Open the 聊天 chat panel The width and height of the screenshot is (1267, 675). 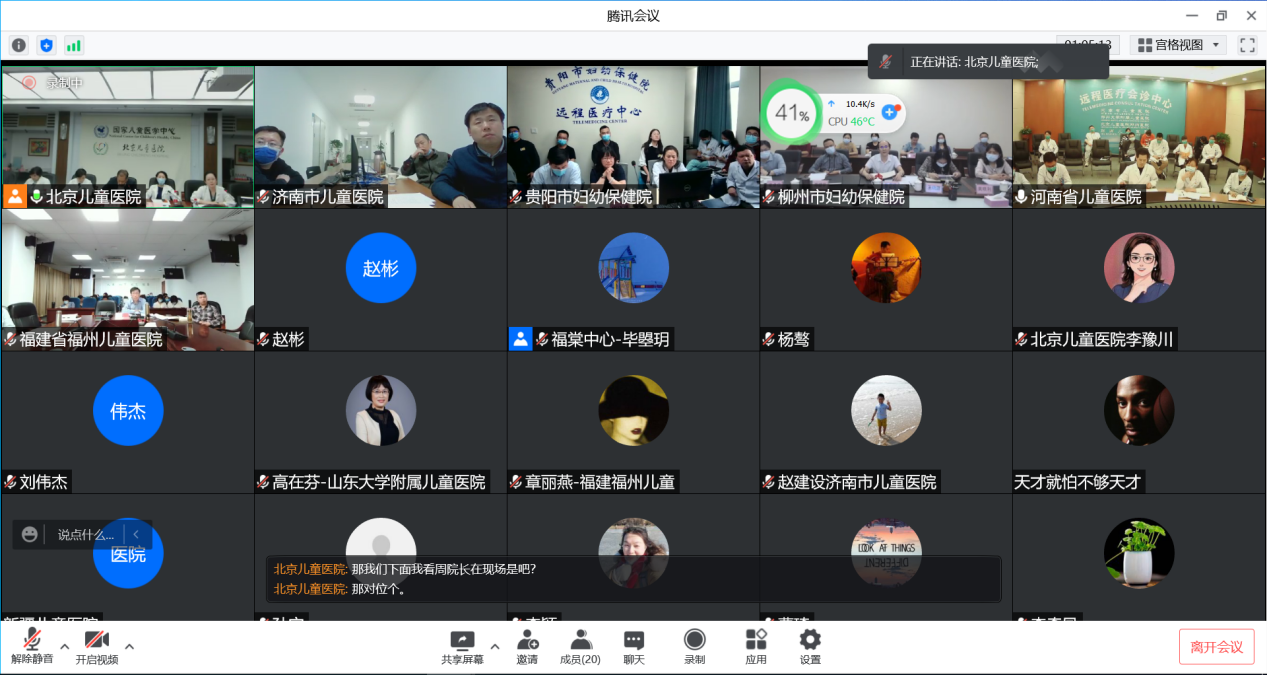coord(634,646)
